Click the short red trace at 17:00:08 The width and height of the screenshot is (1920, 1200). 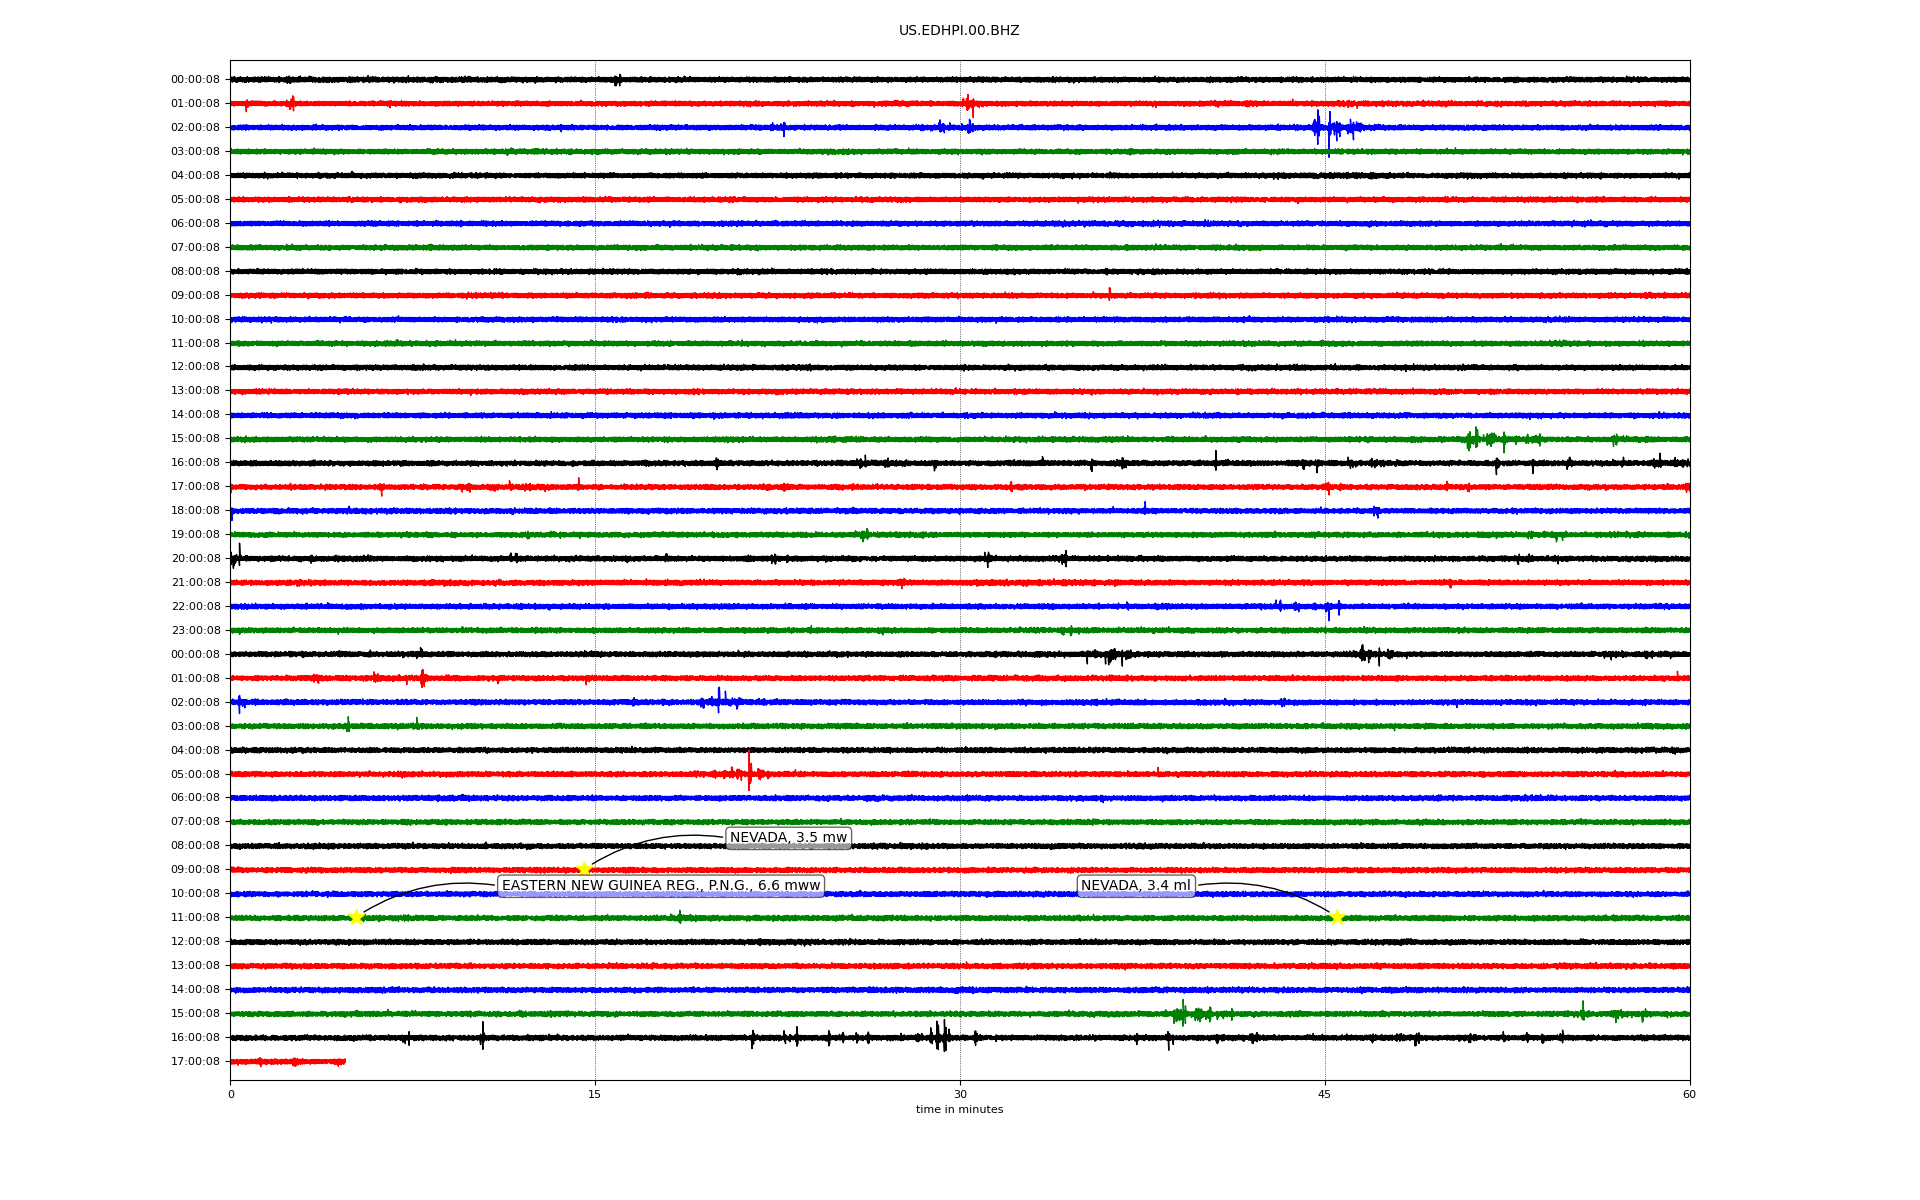pos(288,1062)
